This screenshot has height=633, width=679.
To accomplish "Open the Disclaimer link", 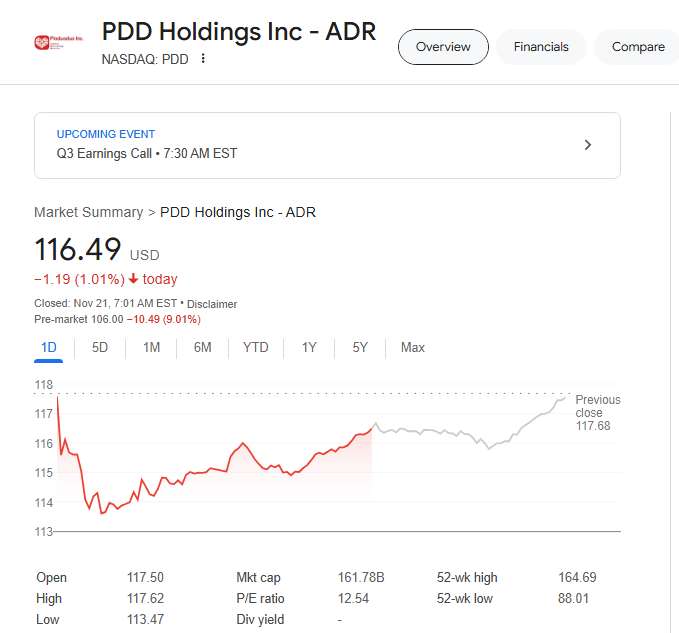I will coord(212,304).
